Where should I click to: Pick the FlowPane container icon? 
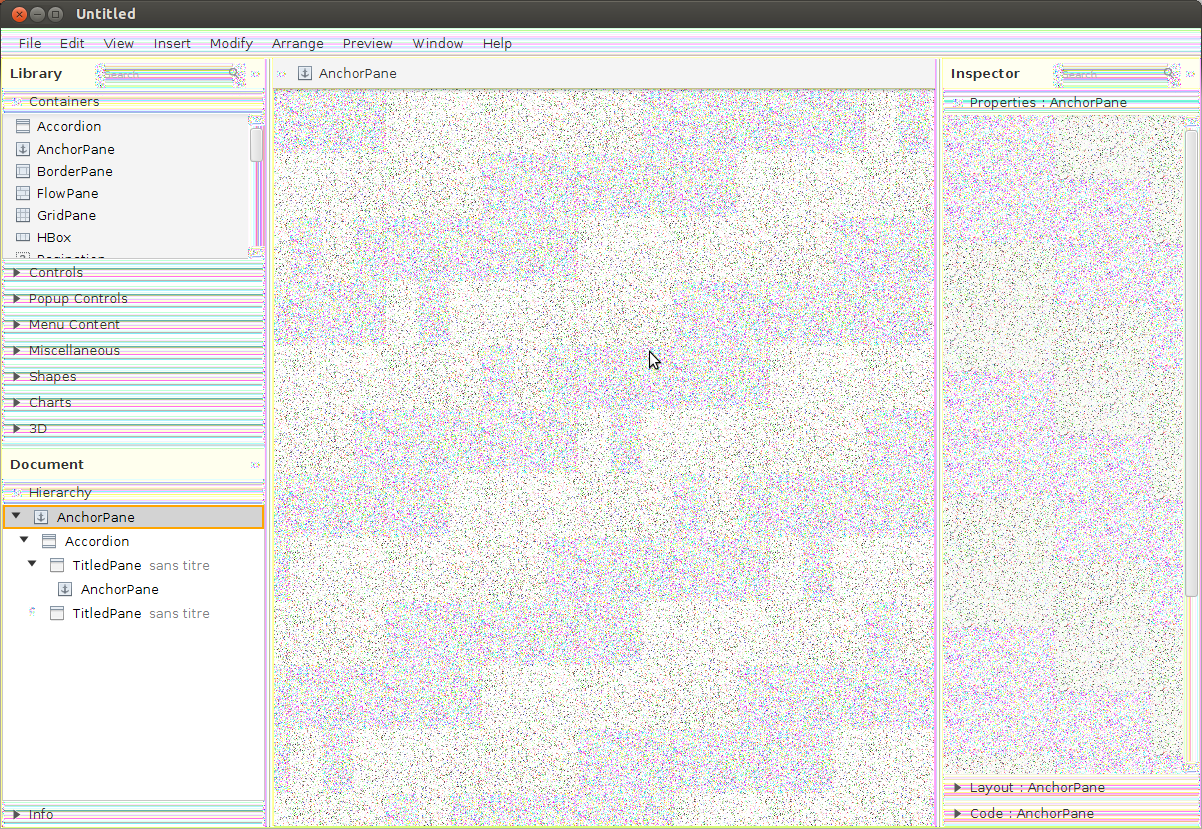[x=24, y=193]
